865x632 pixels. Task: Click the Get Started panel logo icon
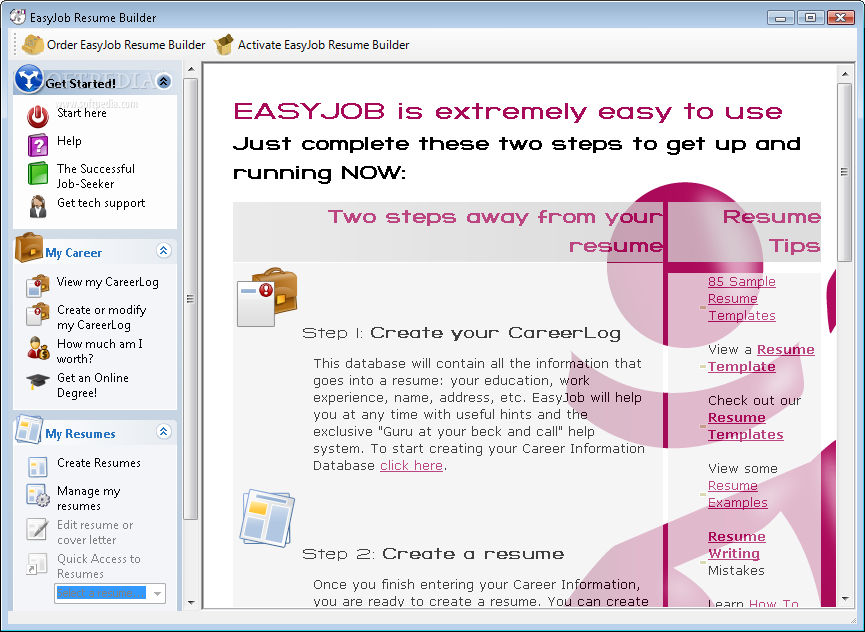point(29,79)
